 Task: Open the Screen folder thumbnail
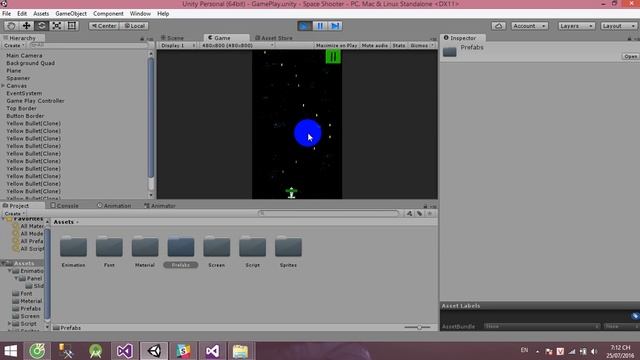(x=217, y=251)
